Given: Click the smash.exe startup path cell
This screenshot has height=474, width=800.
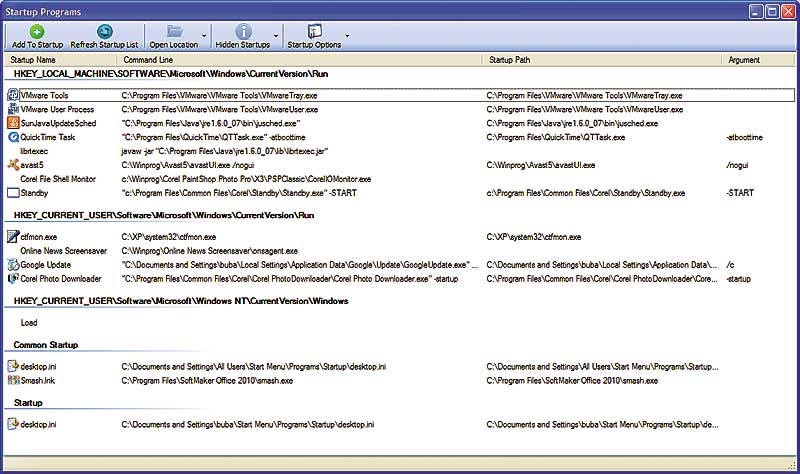Looking at the screenshot, I should (x=572, y=381).
